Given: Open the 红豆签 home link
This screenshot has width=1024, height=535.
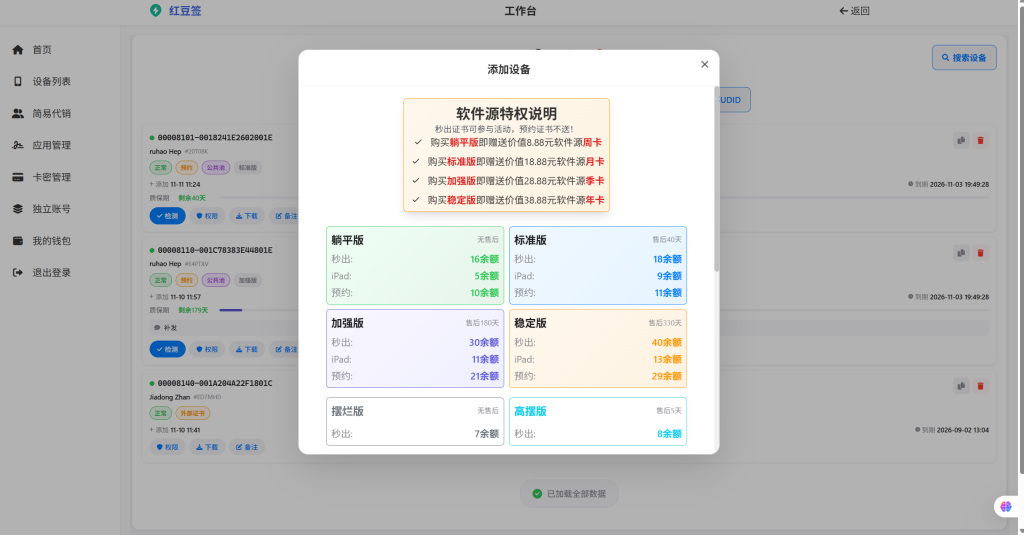Looking at the screenshot, I should pos(185,10).
